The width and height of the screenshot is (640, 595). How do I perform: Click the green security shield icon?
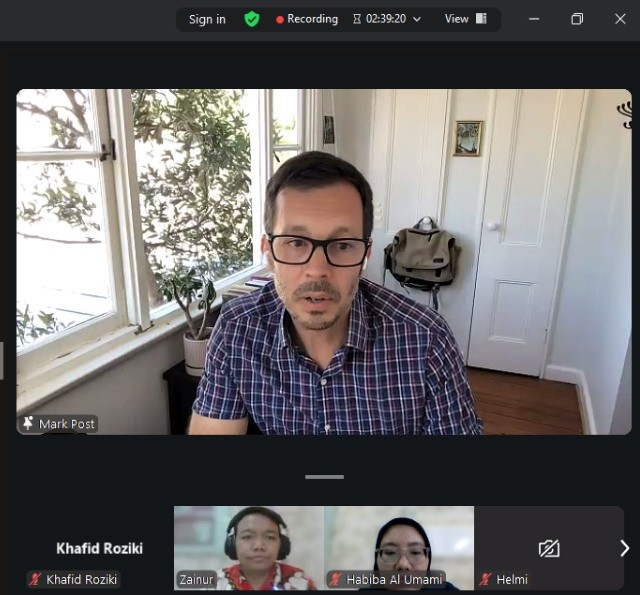252,19
